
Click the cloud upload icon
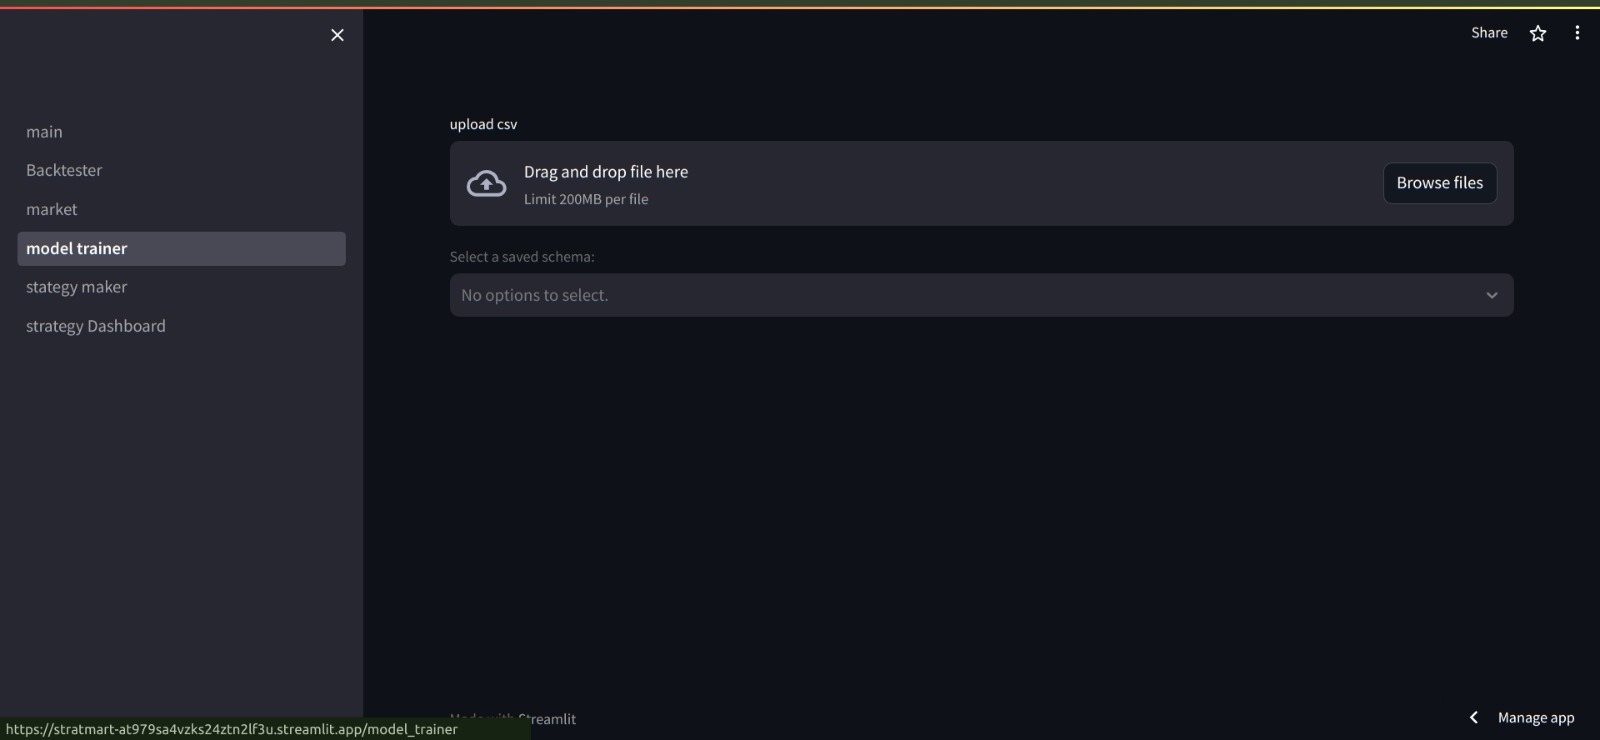[x=487, y=184]
